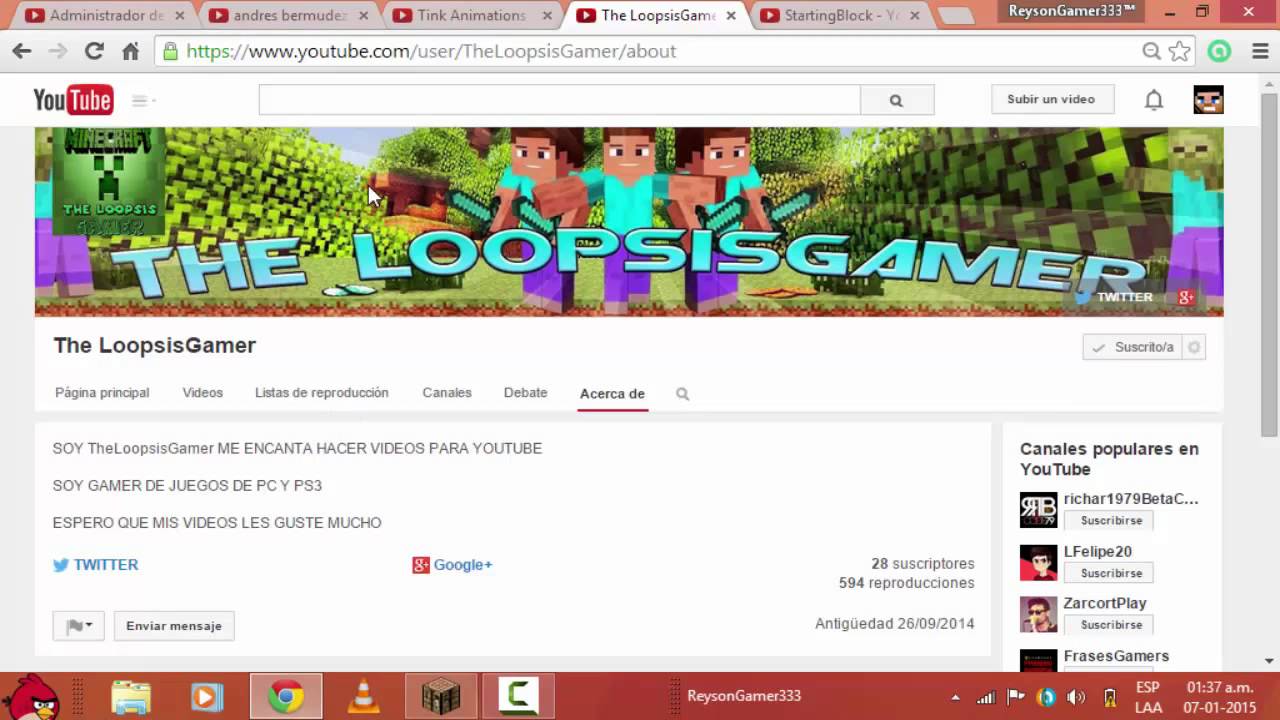Open the Listas de reproducción tab
Viewport: 1280px width, 720px height.
(x=322, y=393)
